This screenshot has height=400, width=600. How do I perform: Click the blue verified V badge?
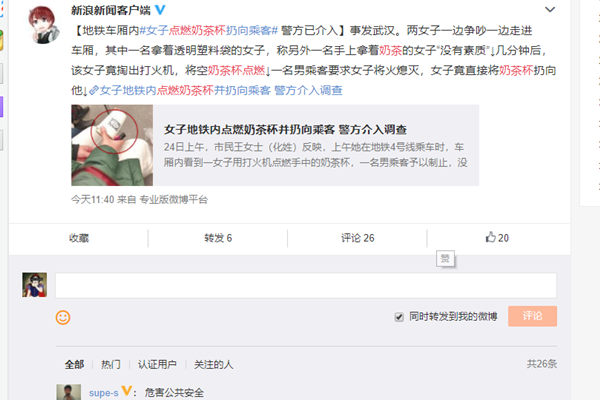160,10
